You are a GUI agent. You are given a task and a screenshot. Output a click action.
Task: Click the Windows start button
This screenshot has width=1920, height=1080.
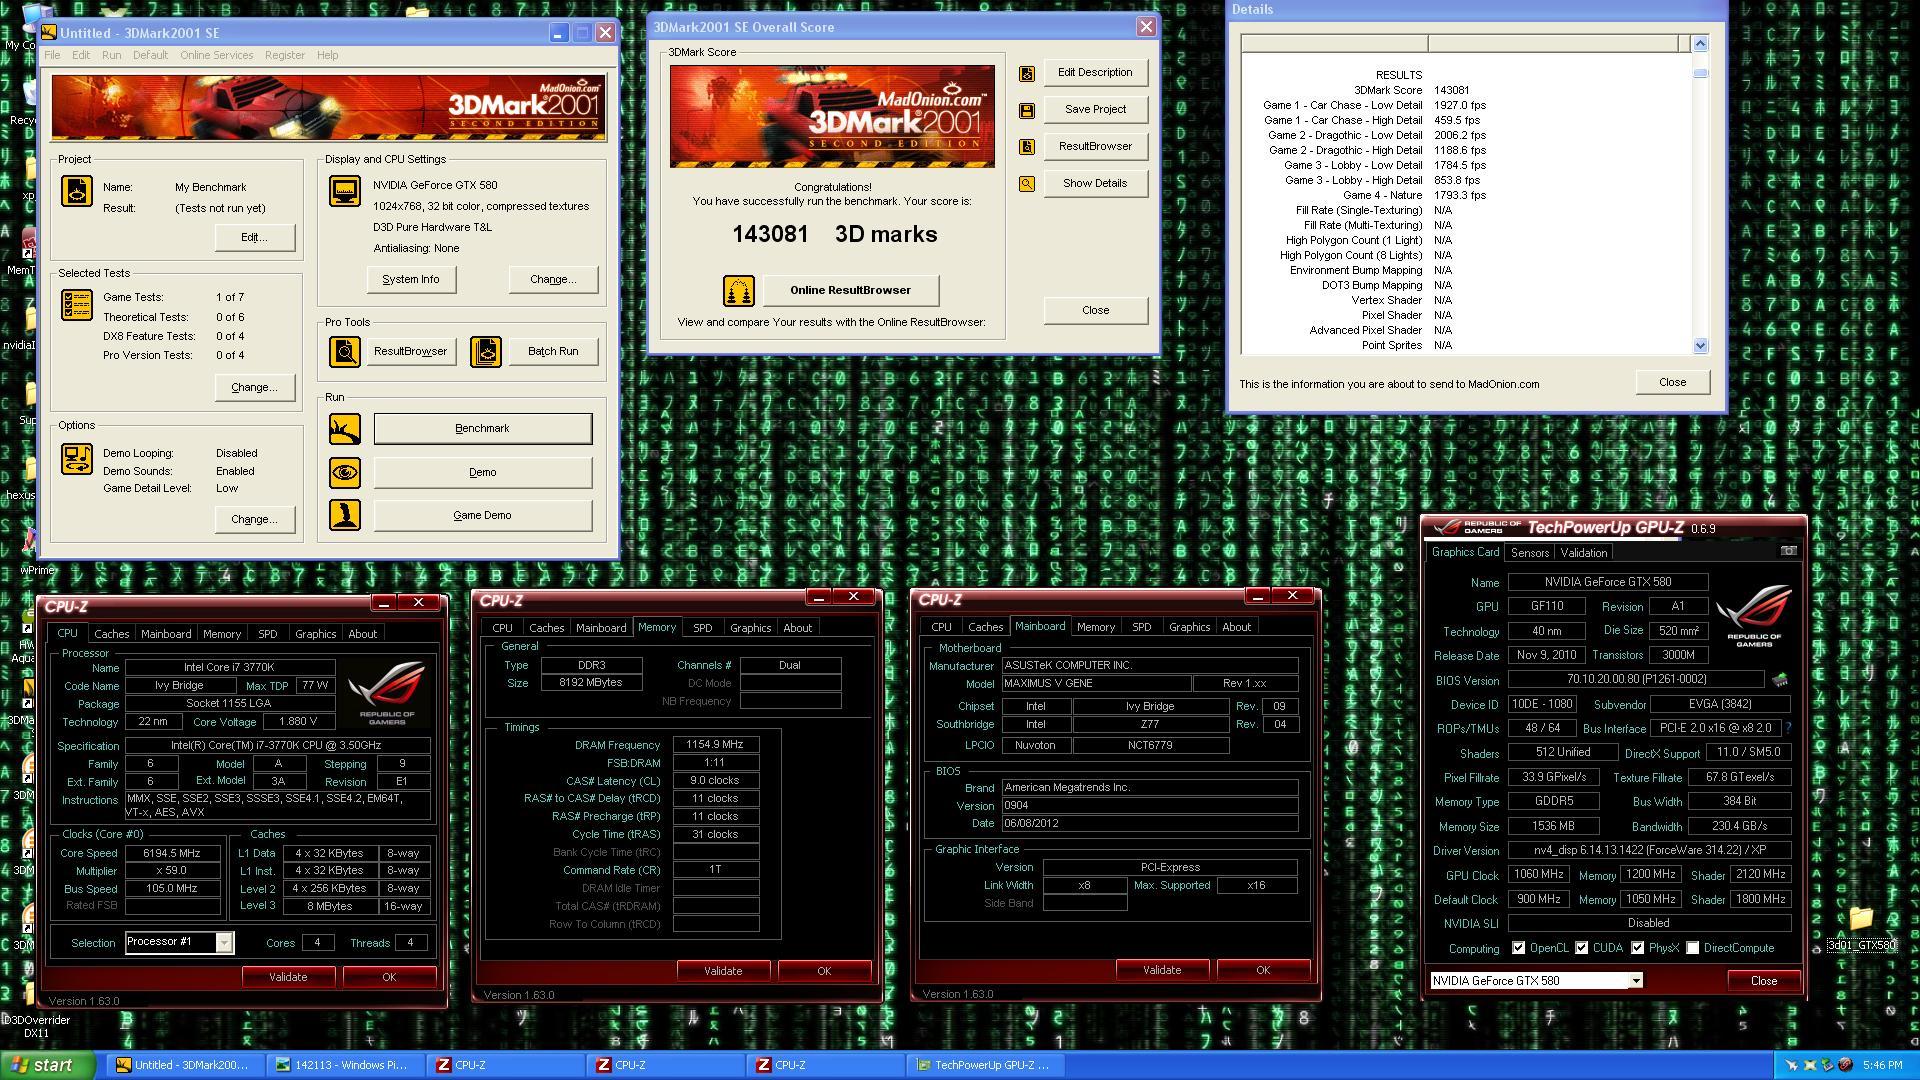point(48,1065)
